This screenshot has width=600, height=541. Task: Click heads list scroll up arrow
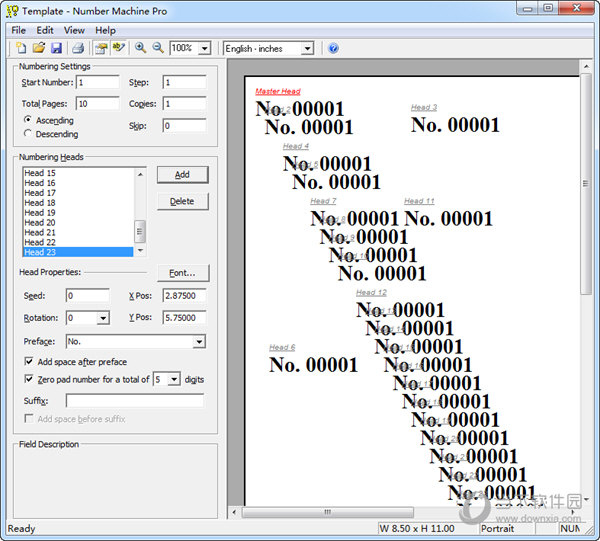pyautogui.click(x=140, y=174)
